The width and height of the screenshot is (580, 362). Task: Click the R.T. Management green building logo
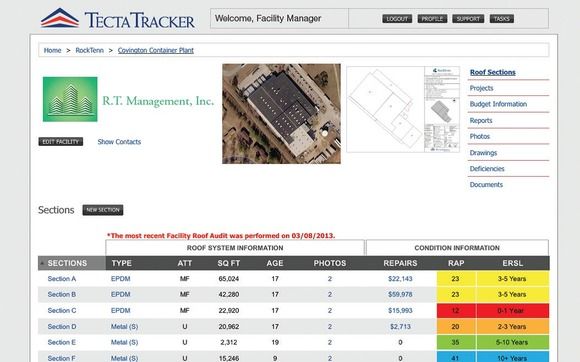click(x=70, y=99)
